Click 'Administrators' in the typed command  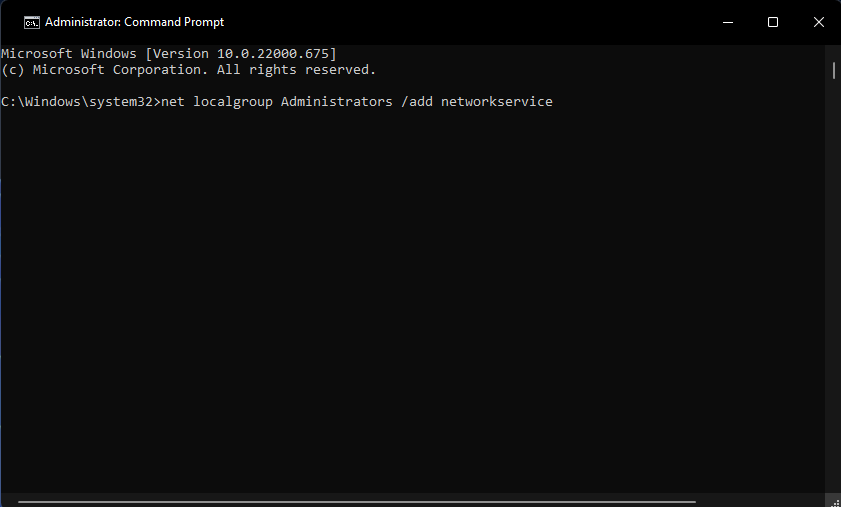[x=336, y=102]
